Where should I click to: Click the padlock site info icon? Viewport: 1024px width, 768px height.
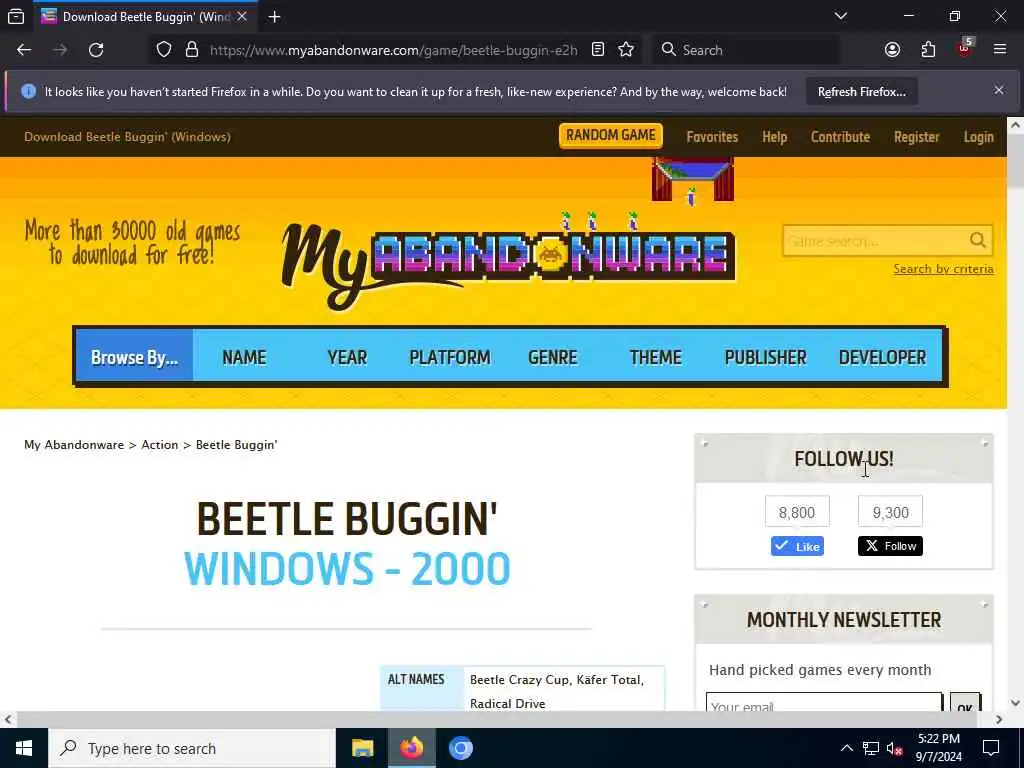(191, 50)
